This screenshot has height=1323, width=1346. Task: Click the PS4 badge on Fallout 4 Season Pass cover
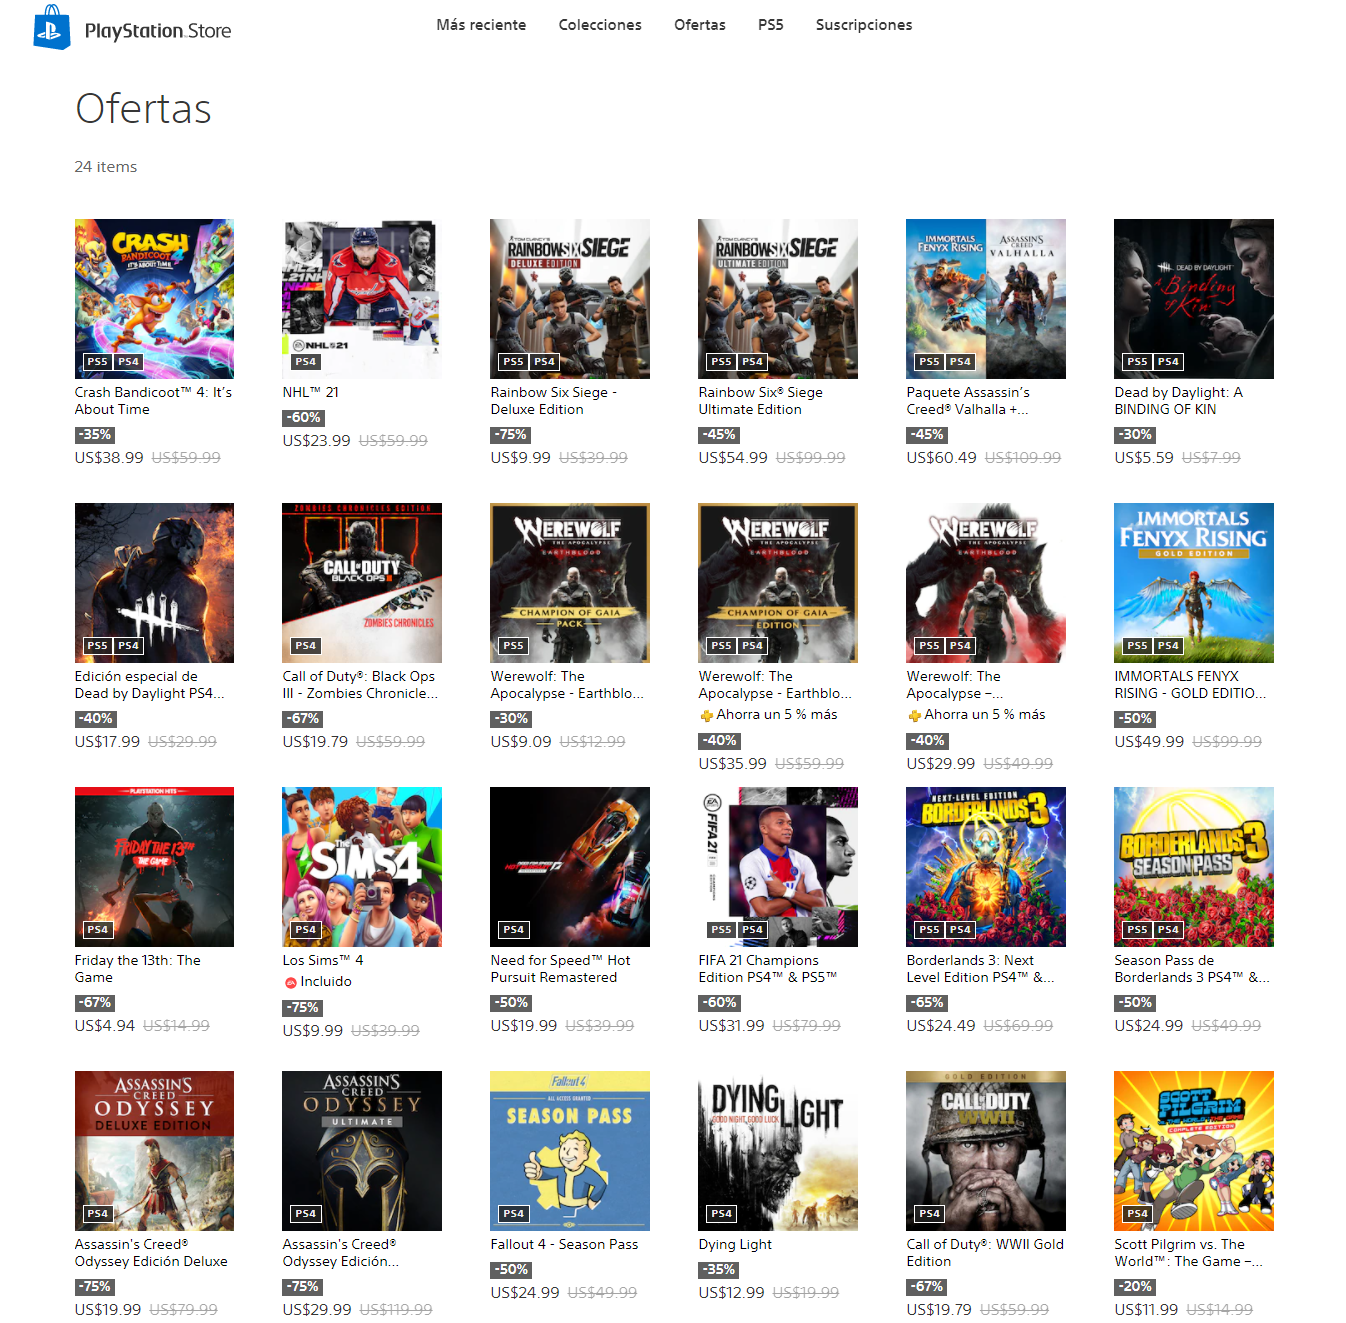coord(513,1214)
